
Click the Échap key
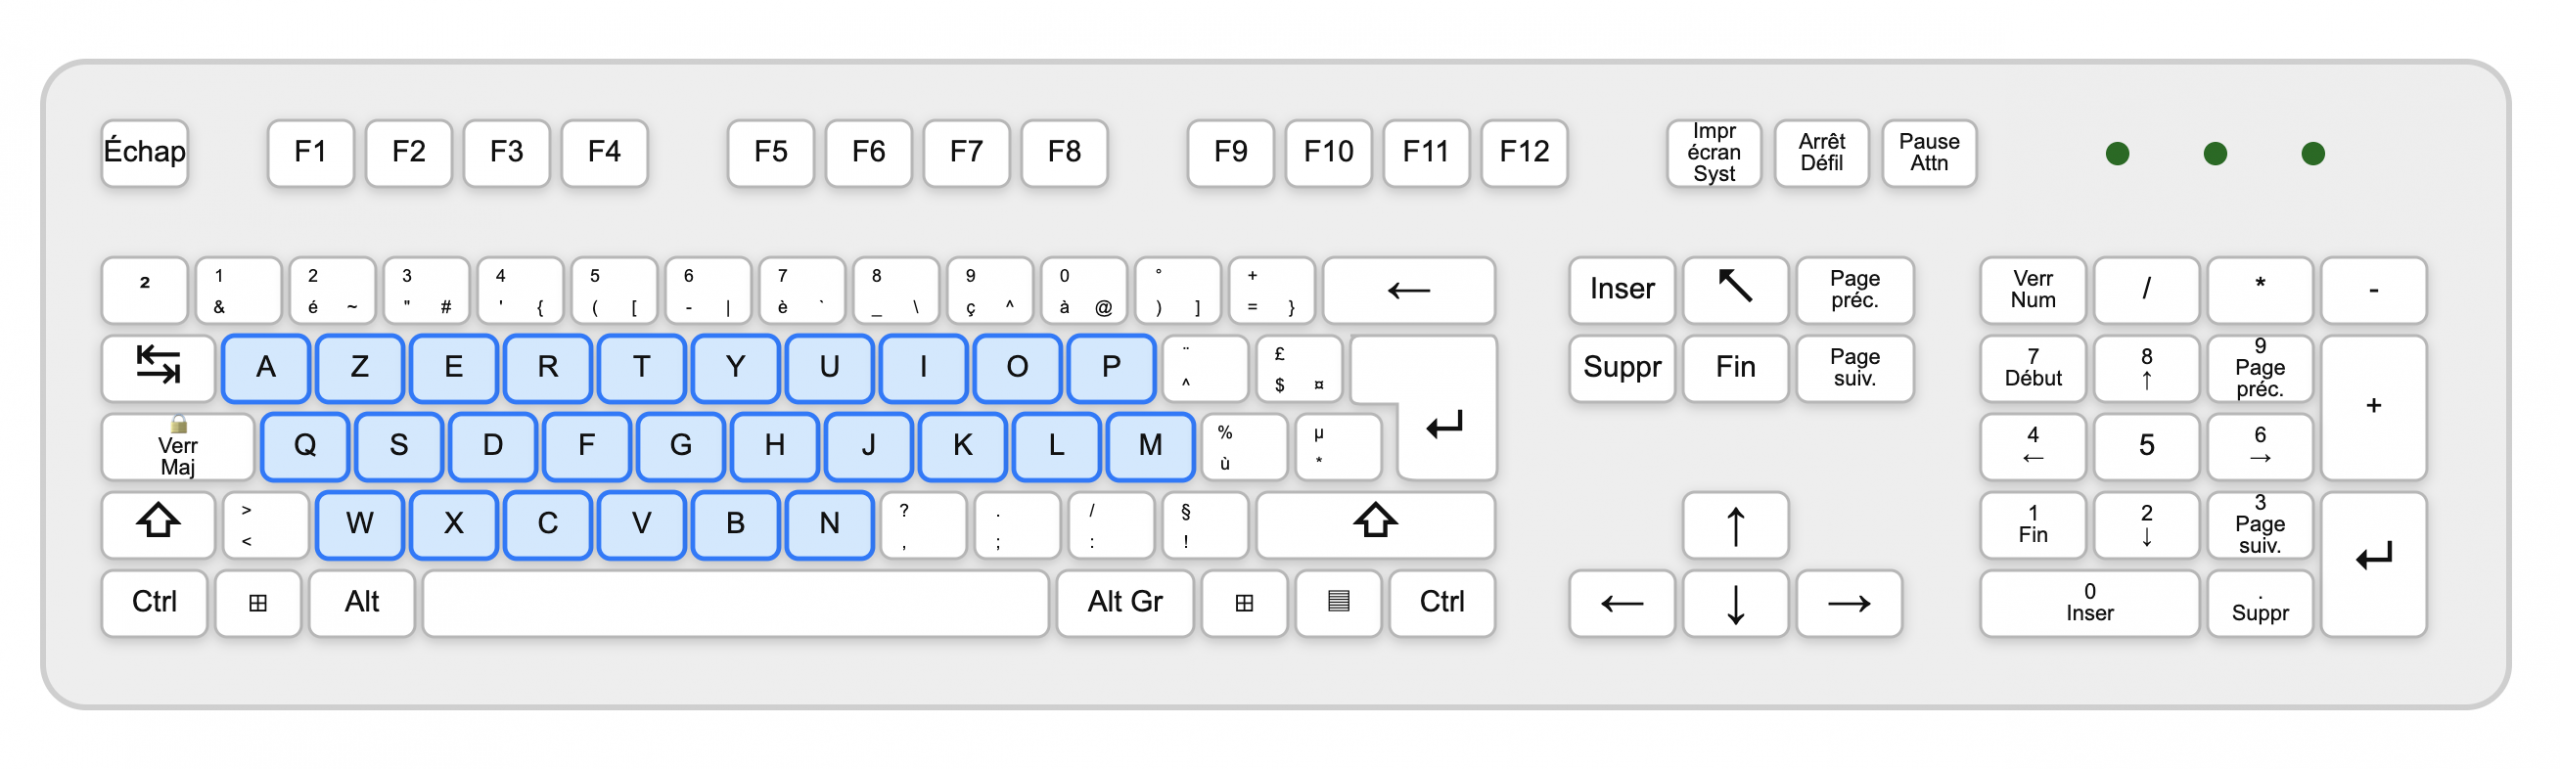coord(145,153)
